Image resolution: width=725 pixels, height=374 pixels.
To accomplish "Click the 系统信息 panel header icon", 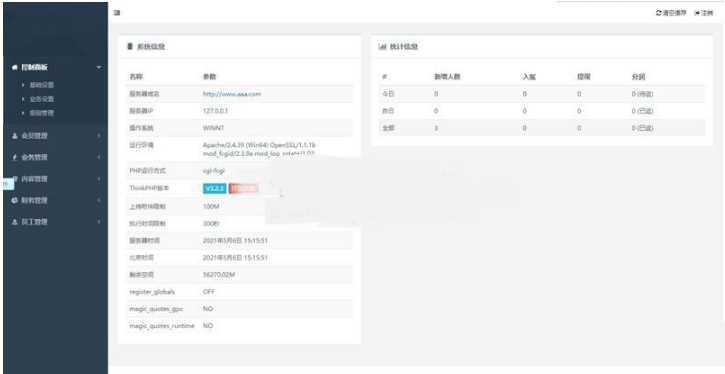I will tap(130, 47).
